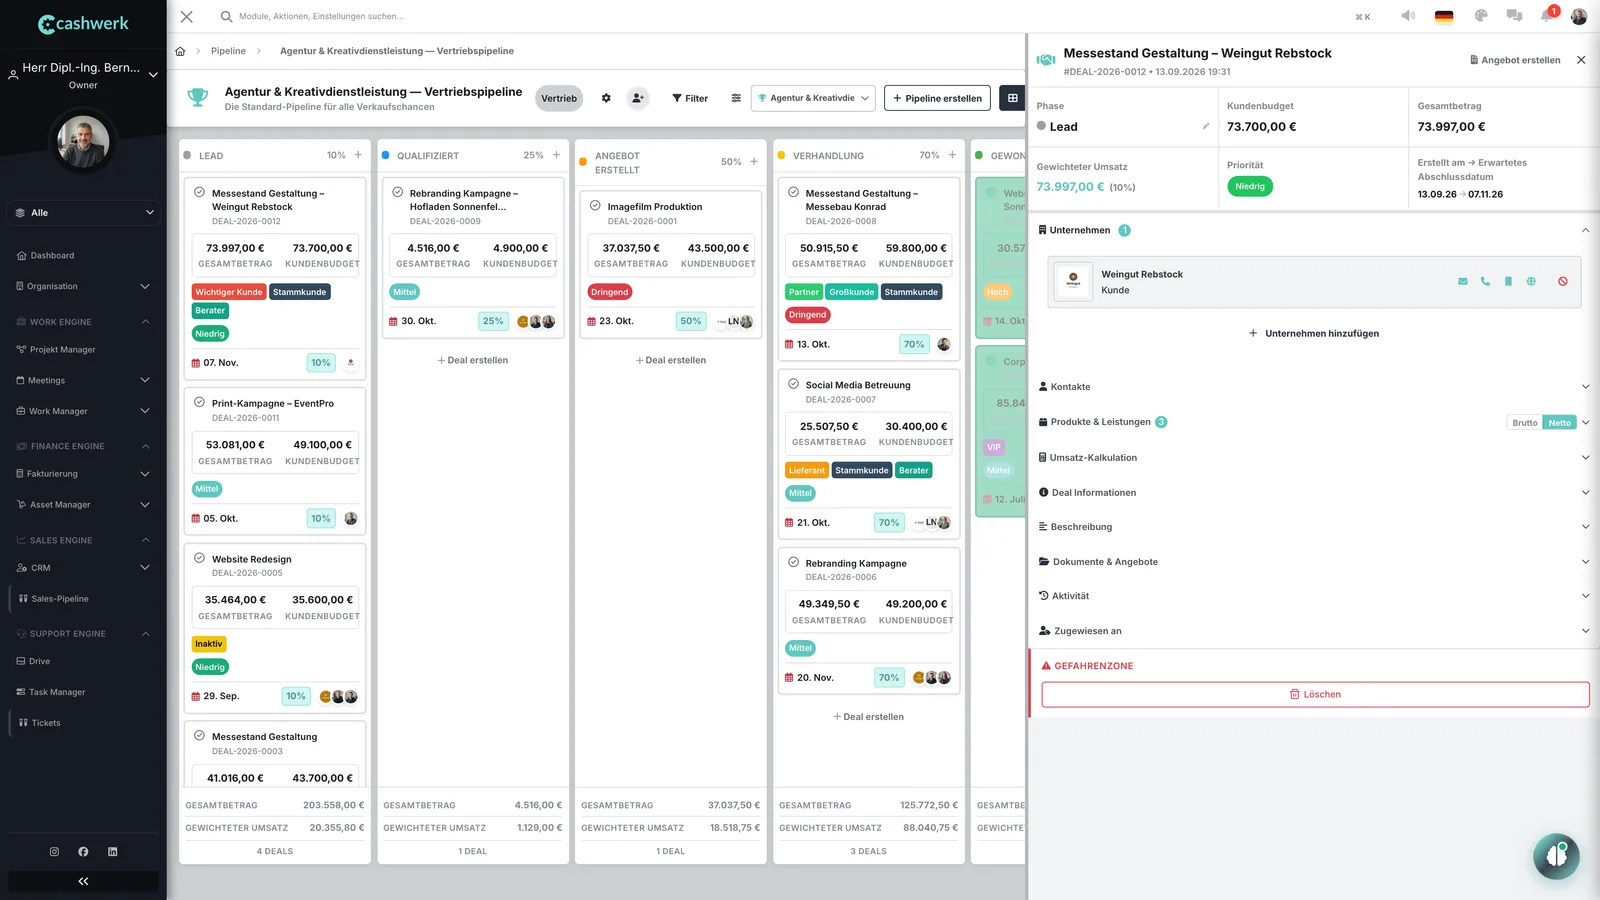Open the chat messages icon
The image size is (1600, 900).
1514,16
